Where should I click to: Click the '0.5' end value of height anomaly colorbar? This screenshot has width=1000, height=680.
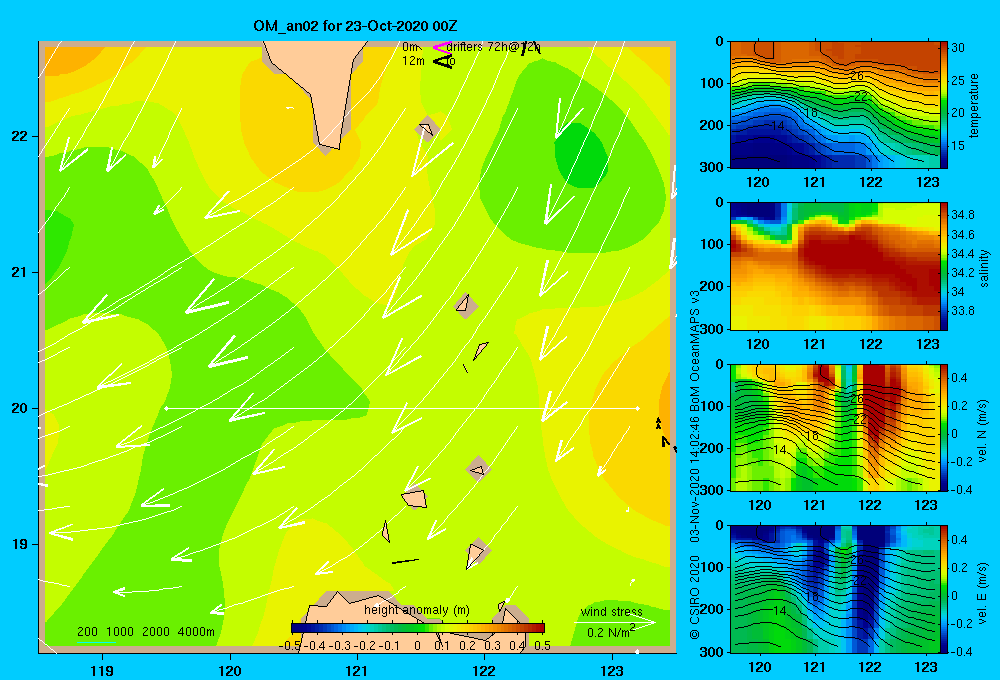coord(542,646)
